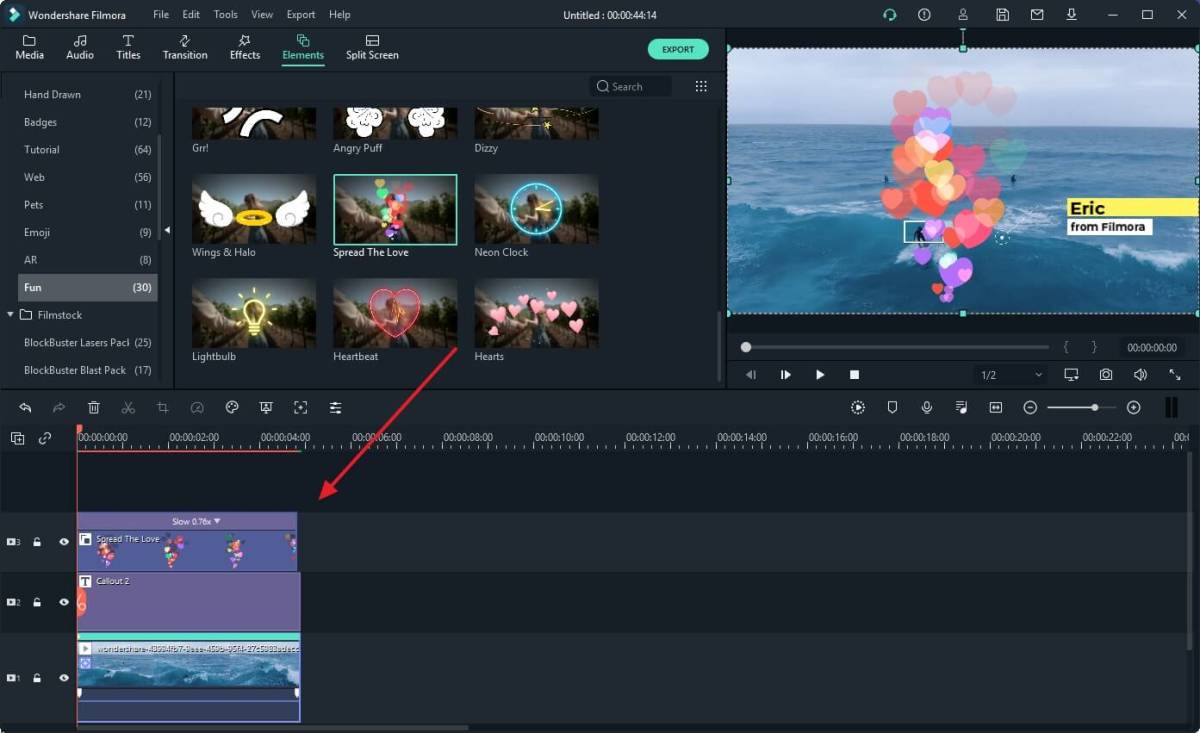The image size is (1200, 733).
Task: Open the preview quality 1/2 dropdown
Action: (1010, 375)
